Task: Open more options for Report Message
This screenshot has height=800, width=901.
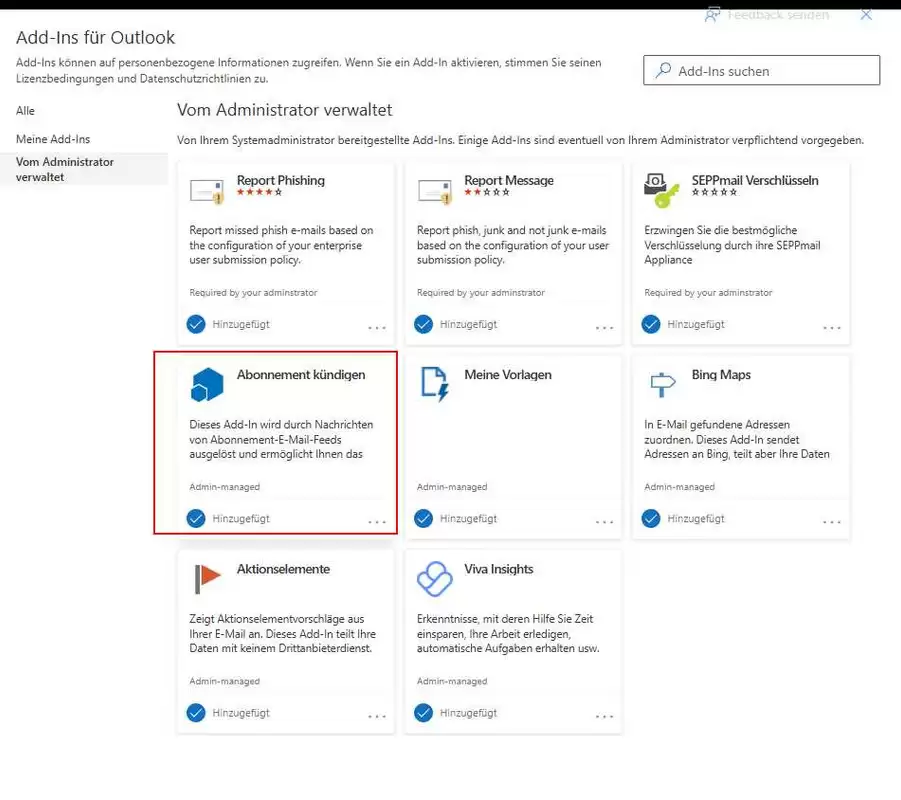Action: point(604,327)
